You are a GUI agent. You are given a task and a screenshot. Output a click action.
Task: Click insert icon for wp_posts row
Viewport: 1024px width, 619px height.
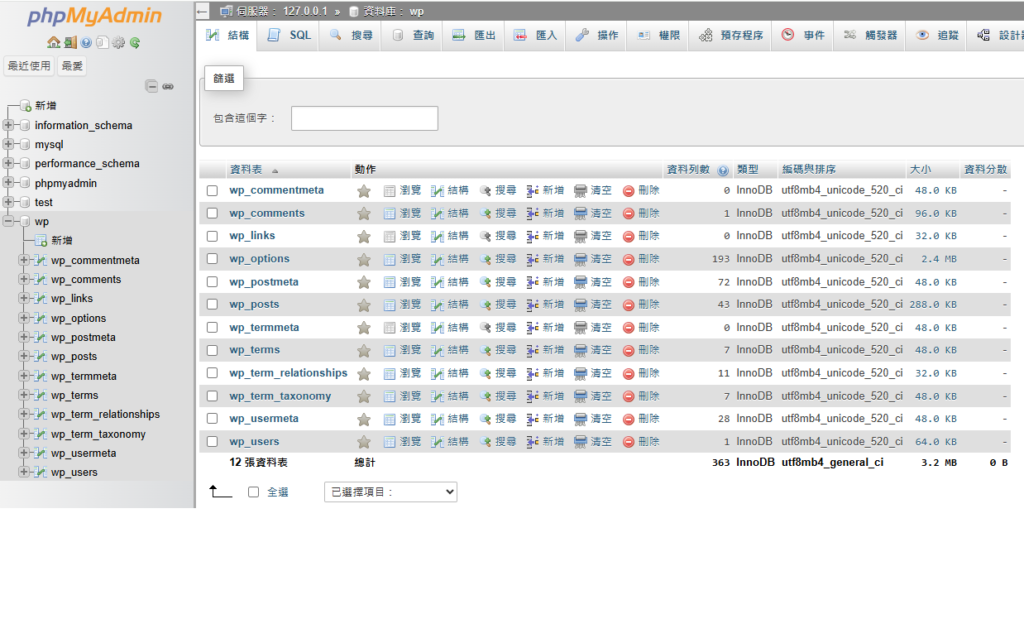pos(533,305)
